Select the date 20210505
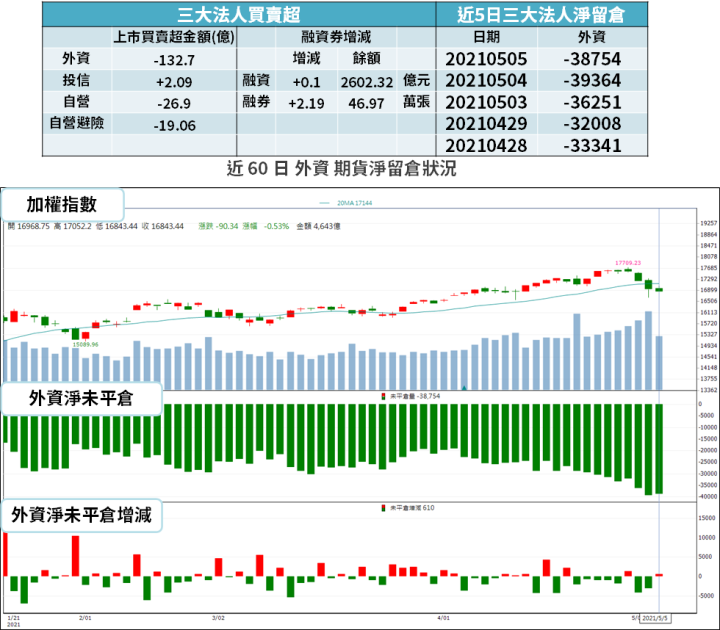This screenshot has height=630, width=720. coord(486,59)
